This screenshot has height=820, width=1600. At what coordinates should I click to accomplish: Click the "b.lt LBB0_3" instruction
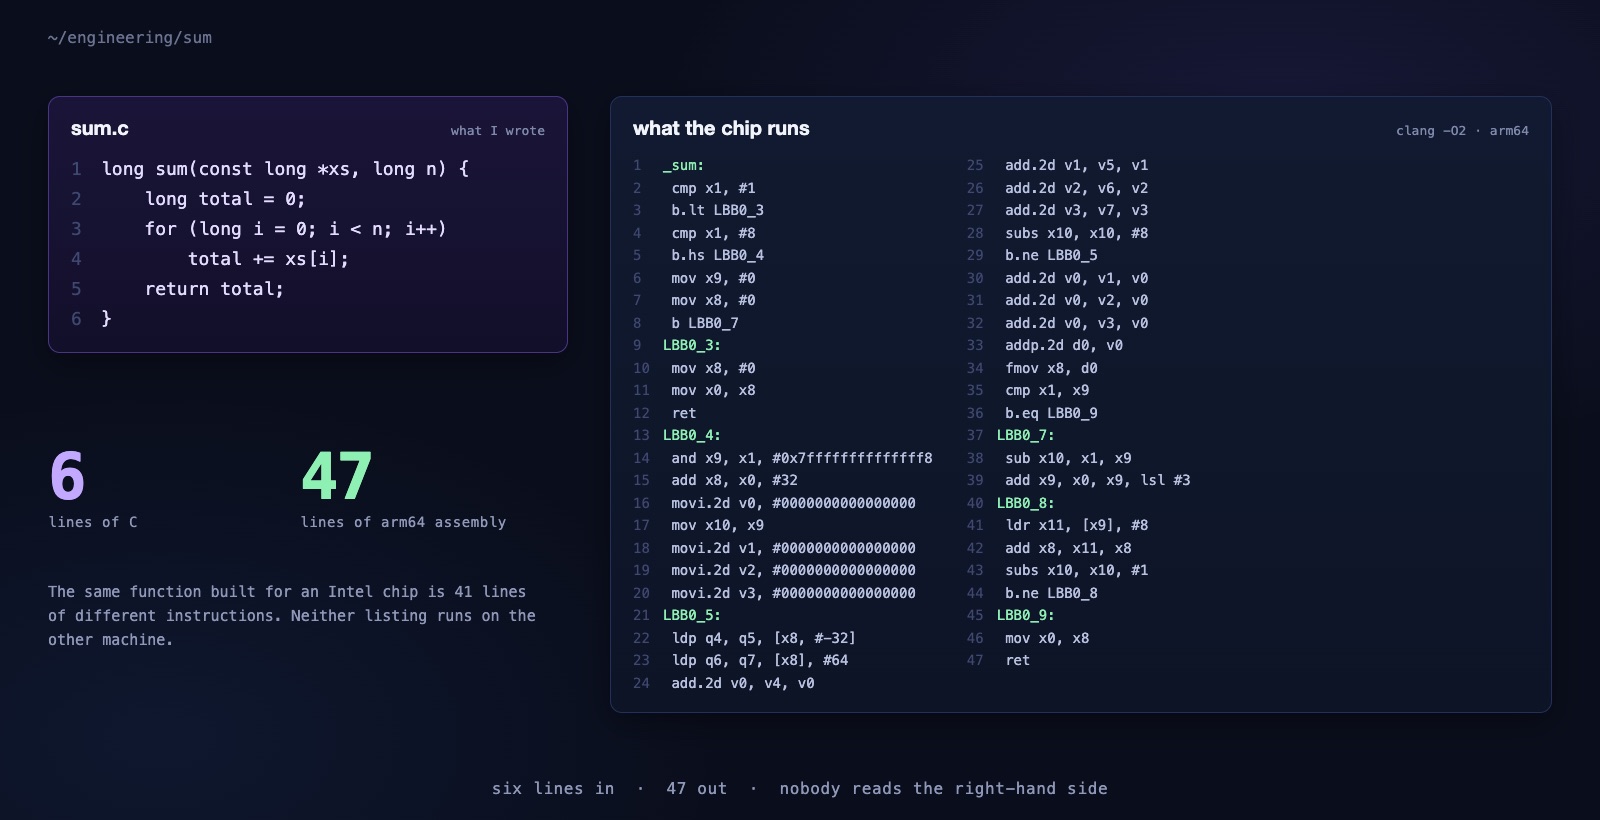[x=717, y=211]
